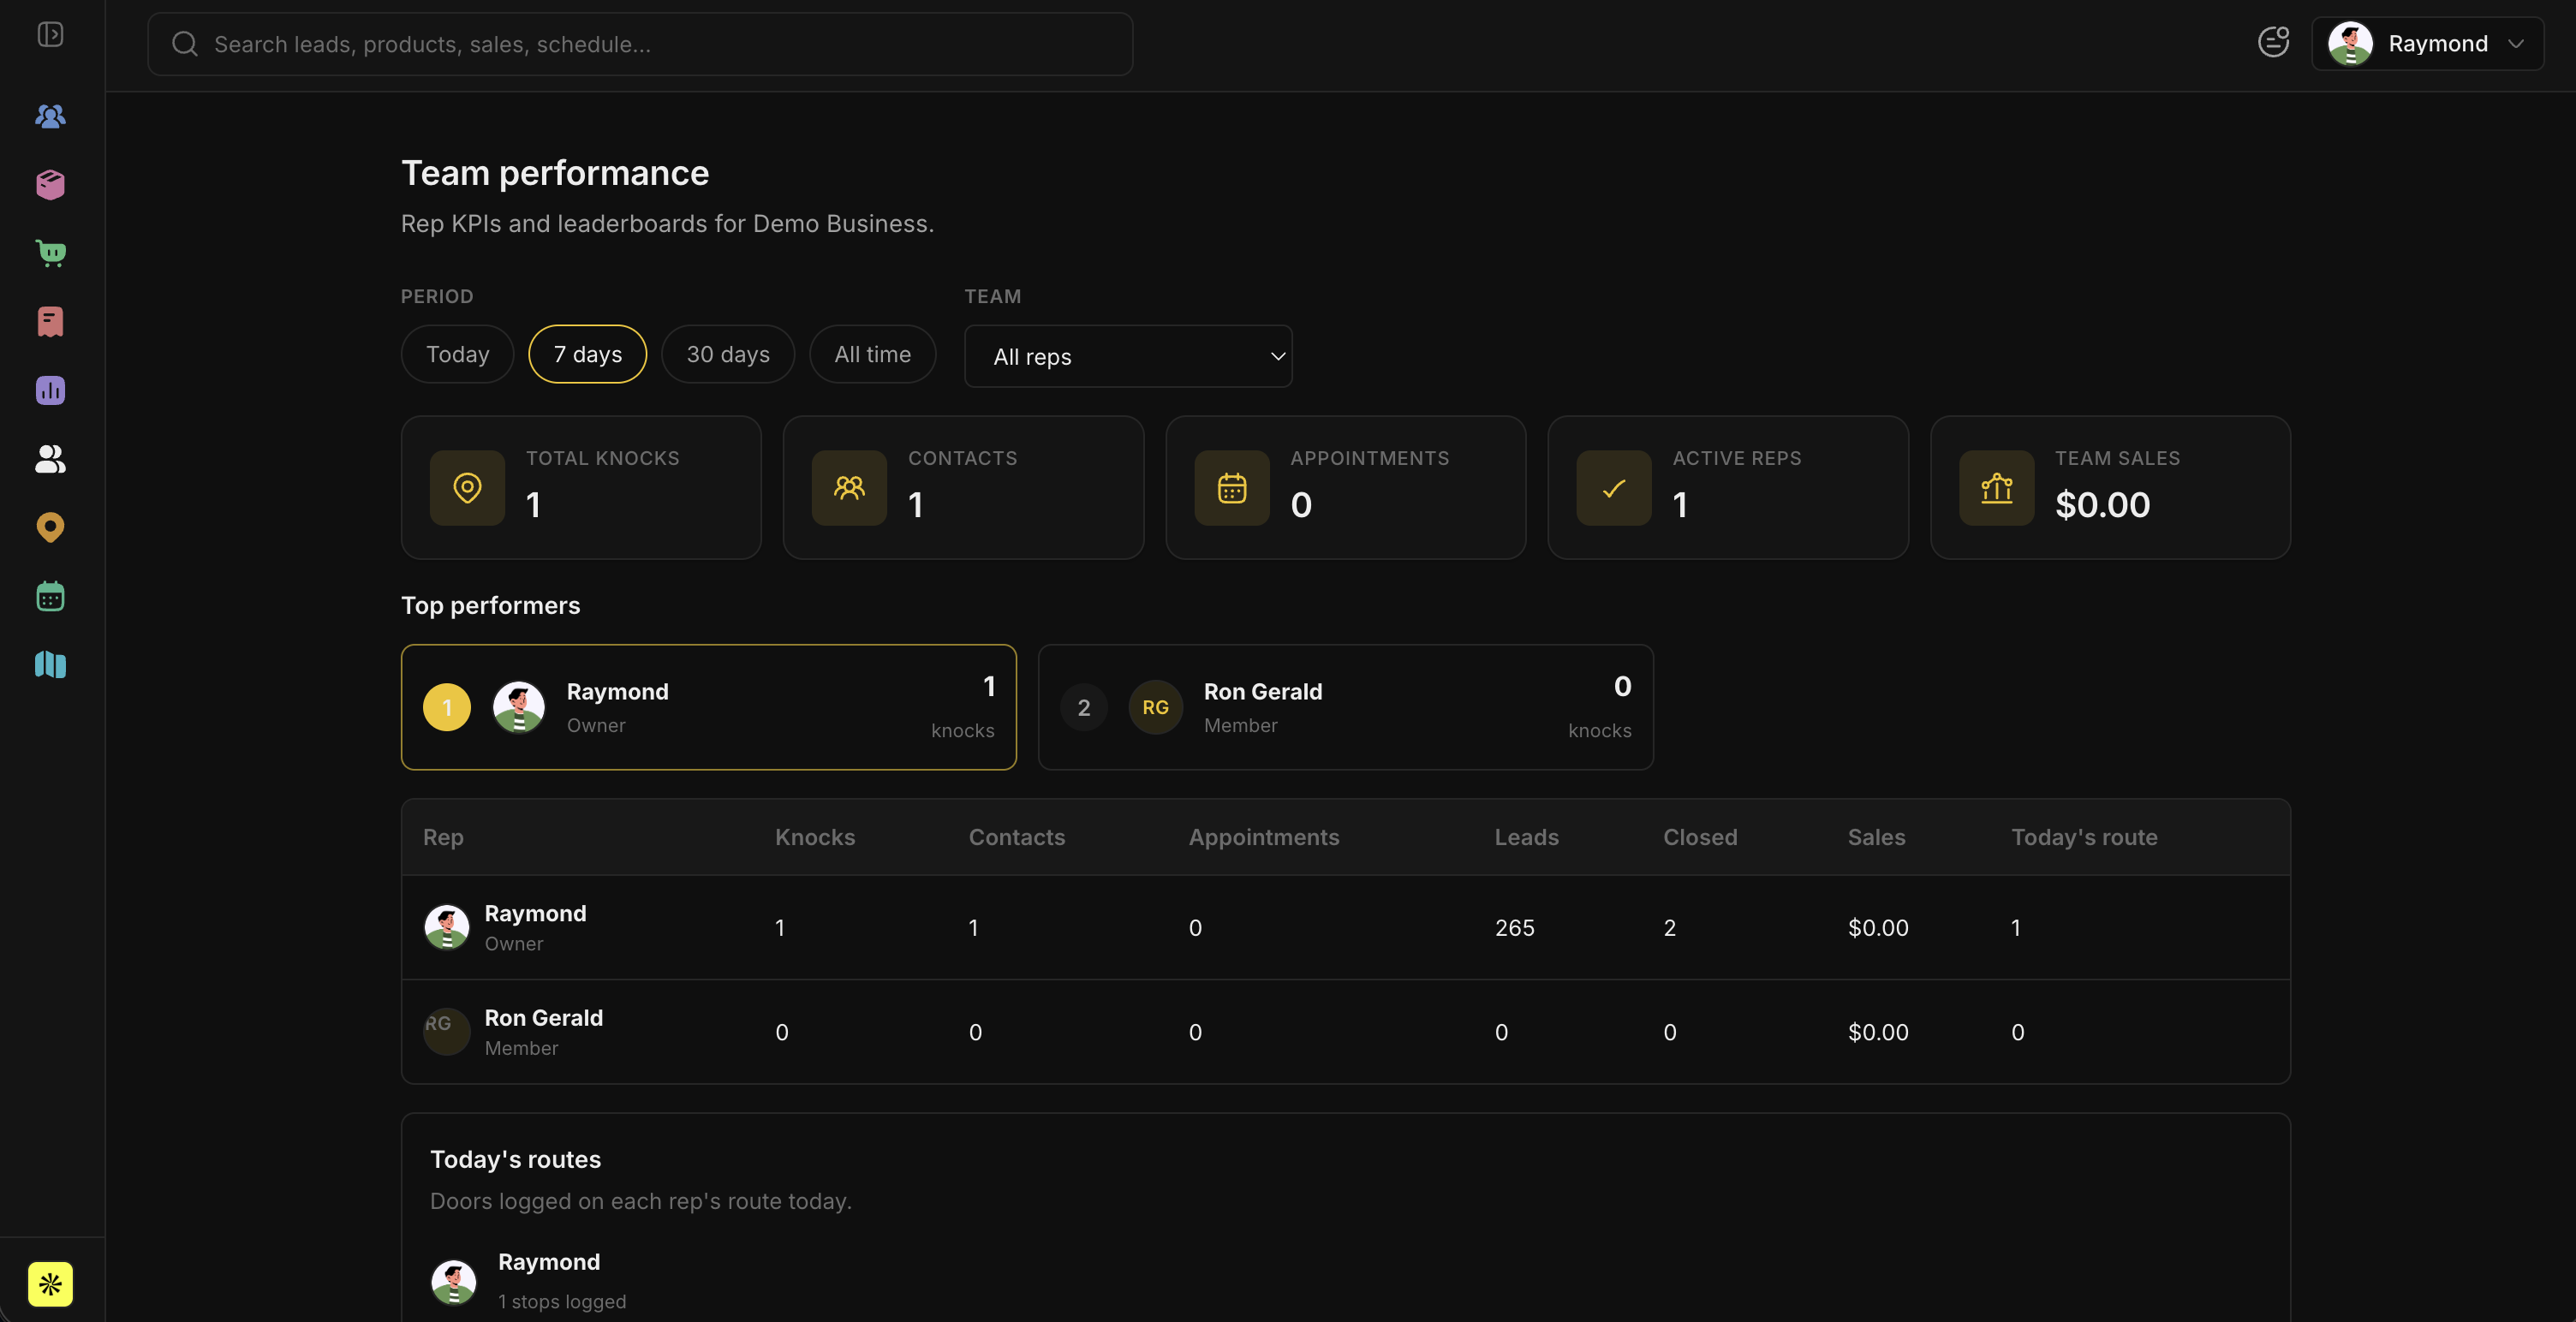2576x1322 pixels.
Task: Click Raymond's avatar in top performers card
Action: pos(519,707)
